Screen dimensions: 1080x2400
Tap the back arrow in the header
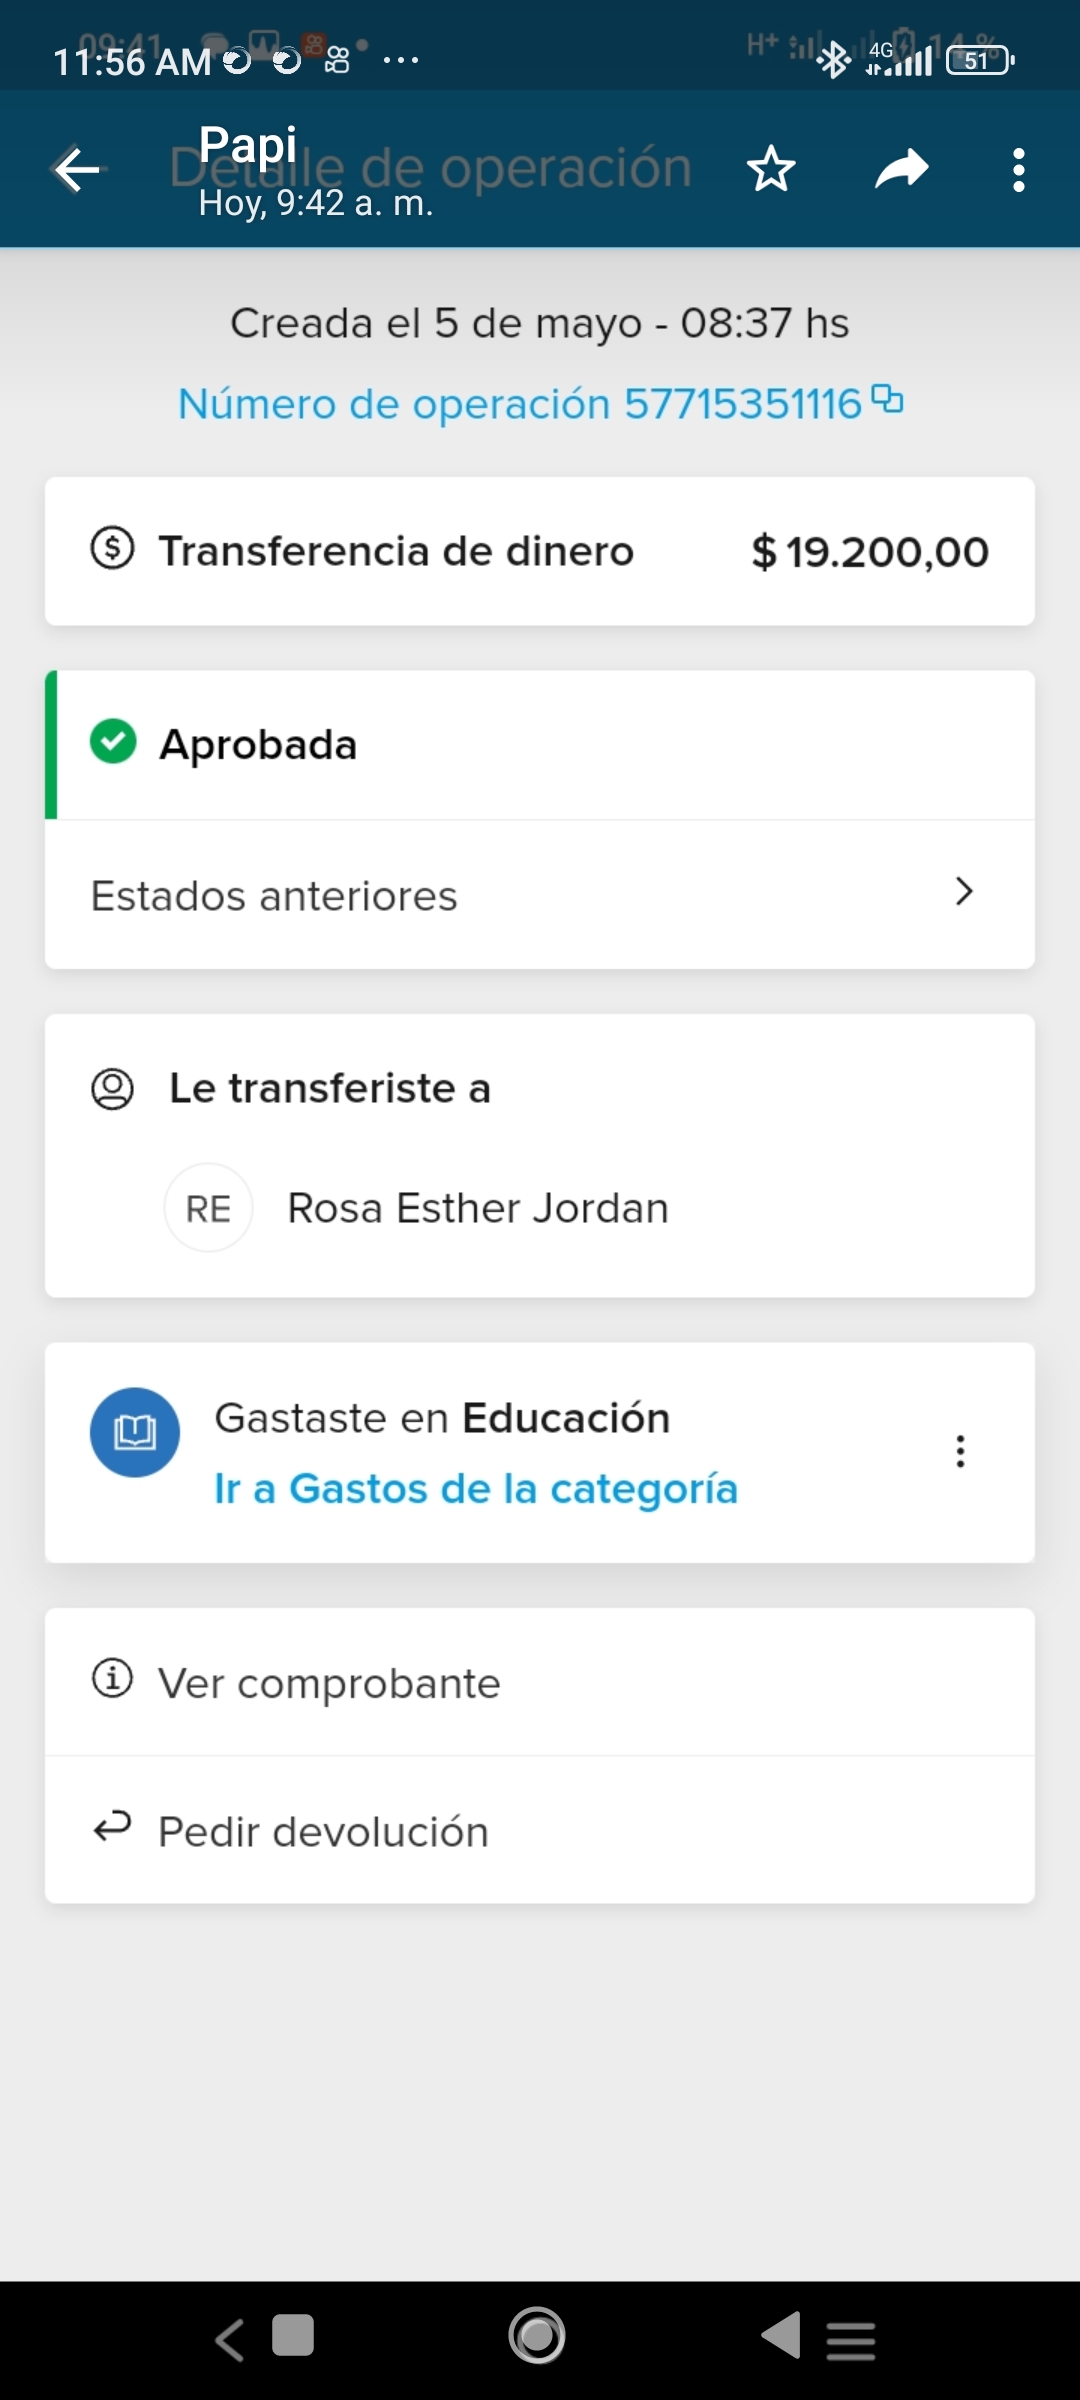pos(78,170)
